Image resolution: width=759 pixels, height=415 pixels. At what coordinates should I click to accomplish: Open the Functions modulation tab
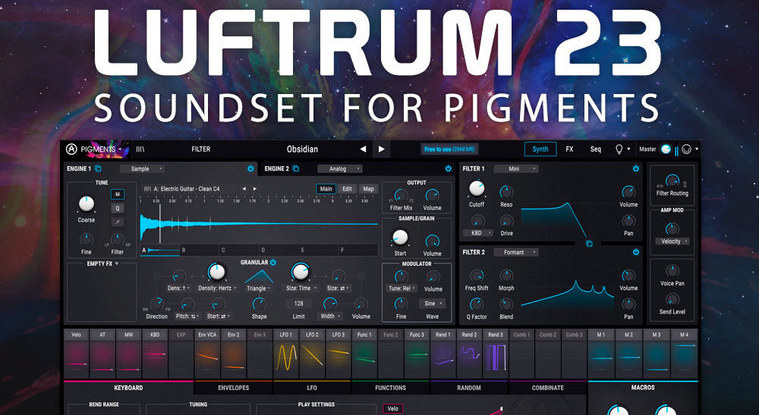coord(391,388)
